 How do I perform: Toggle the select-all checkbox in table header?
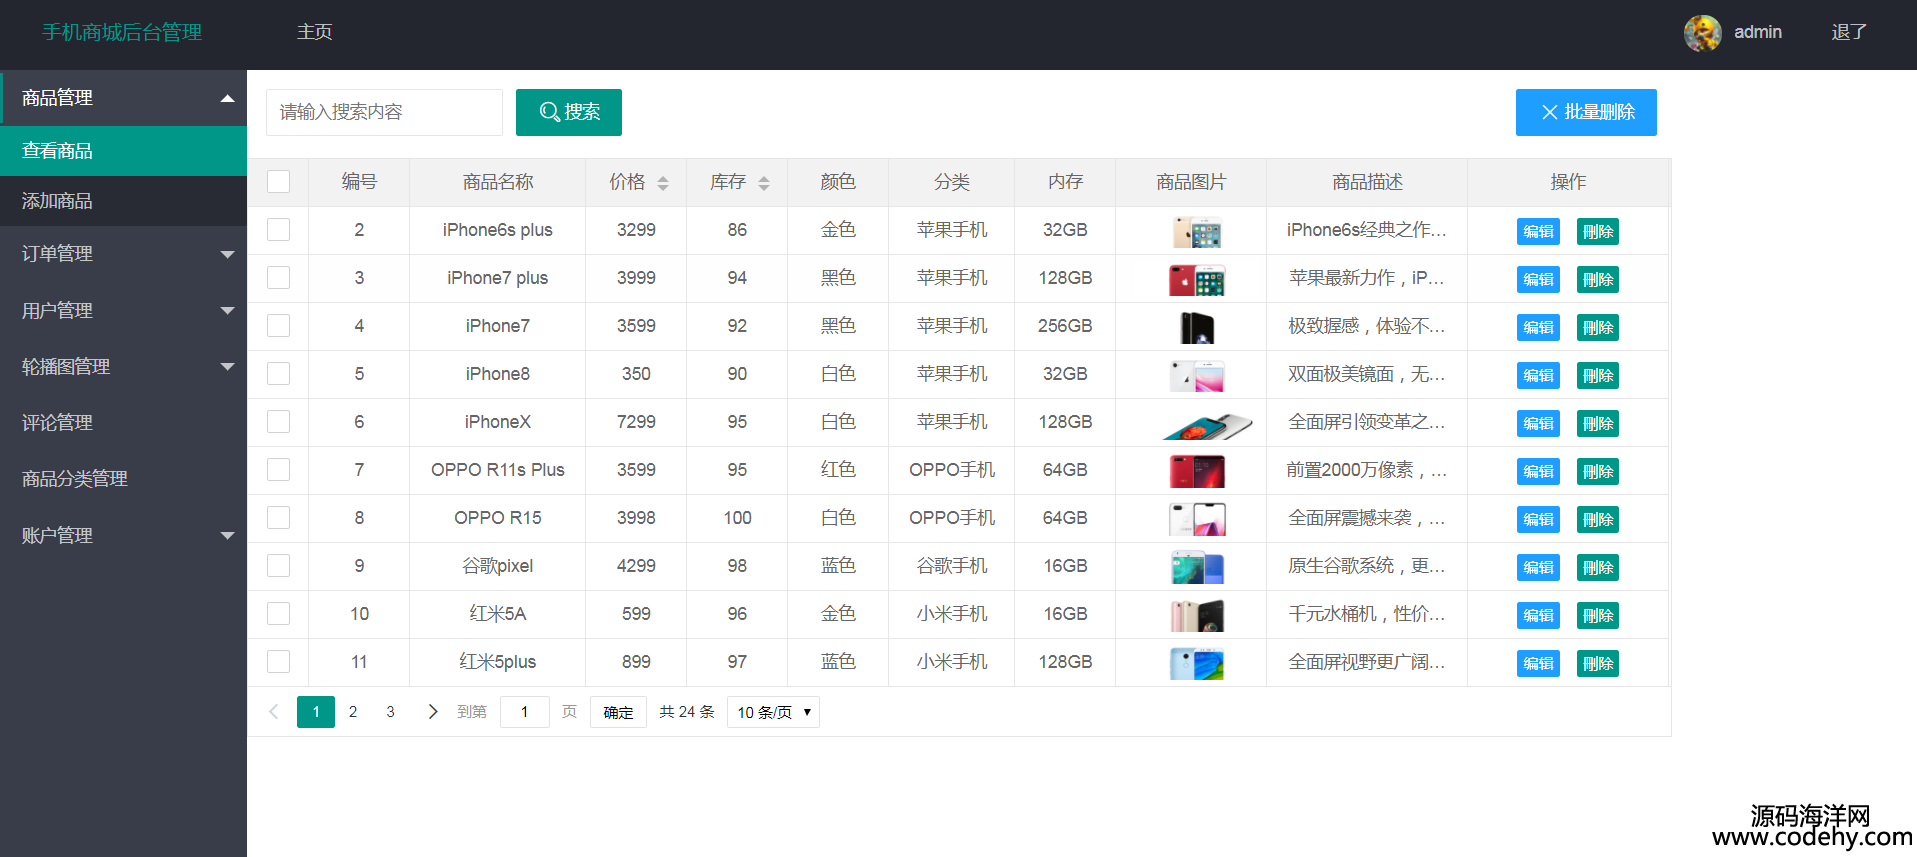[279, 182]
